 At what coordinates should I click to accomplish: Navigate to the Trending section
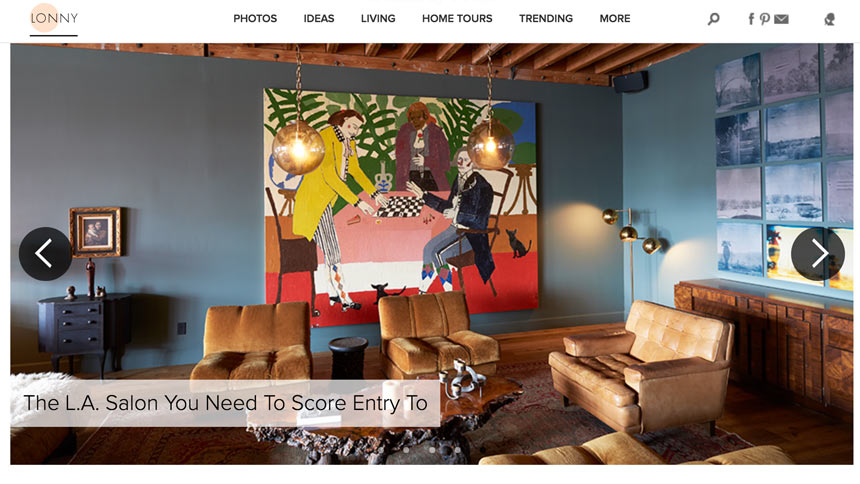[x=546, y=19]
